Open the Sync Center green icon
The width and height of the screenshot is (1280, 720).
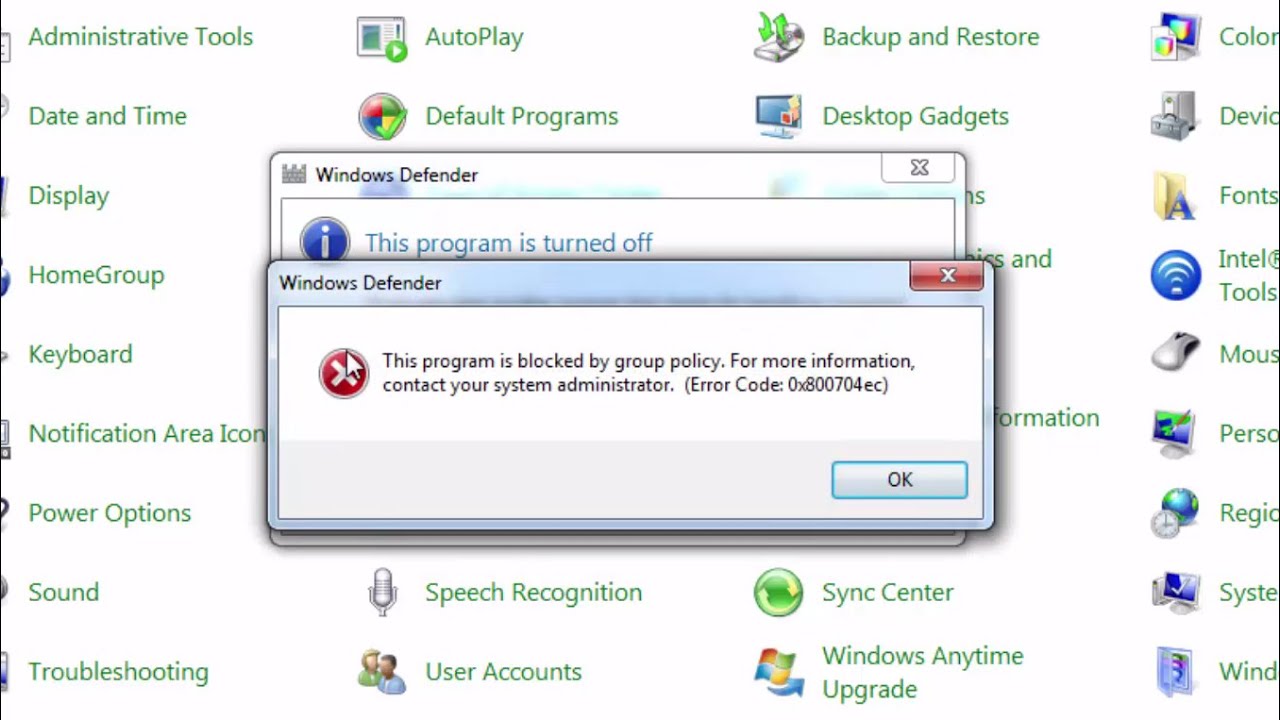click(x=779, y=592)
